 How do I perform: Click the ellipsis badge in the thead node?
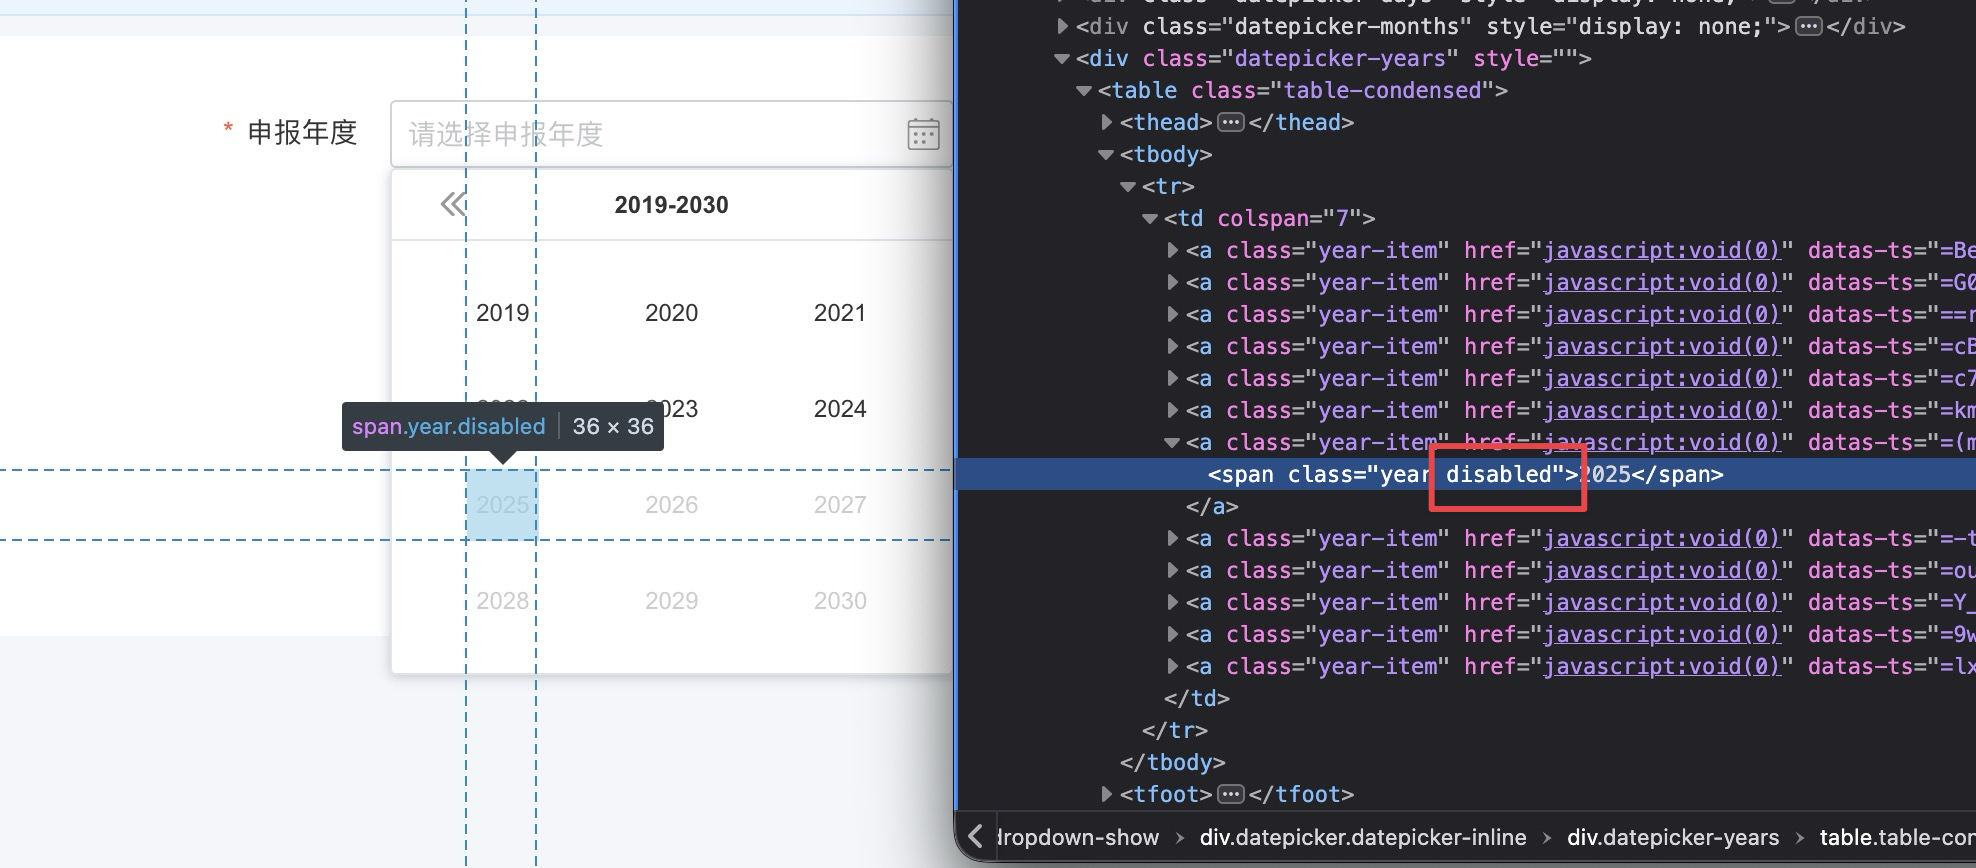click(1231, 122)
